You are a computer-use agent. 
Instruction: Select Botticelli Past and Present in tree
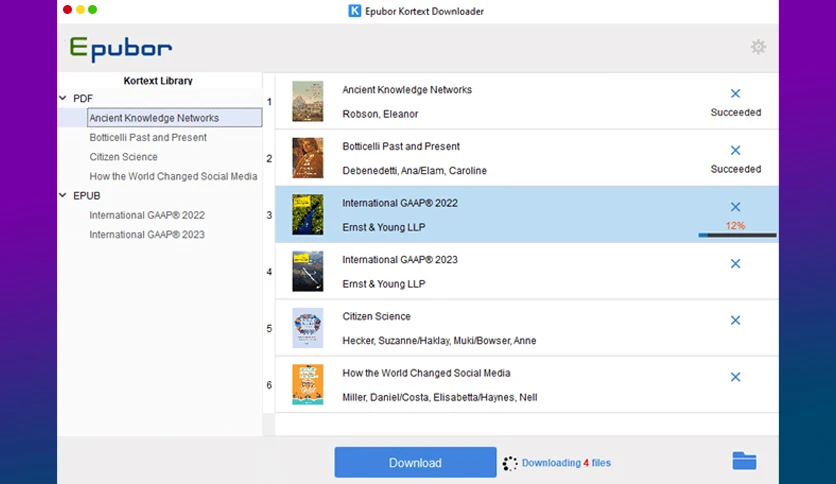pyautogui.click(x=148, y=138)
